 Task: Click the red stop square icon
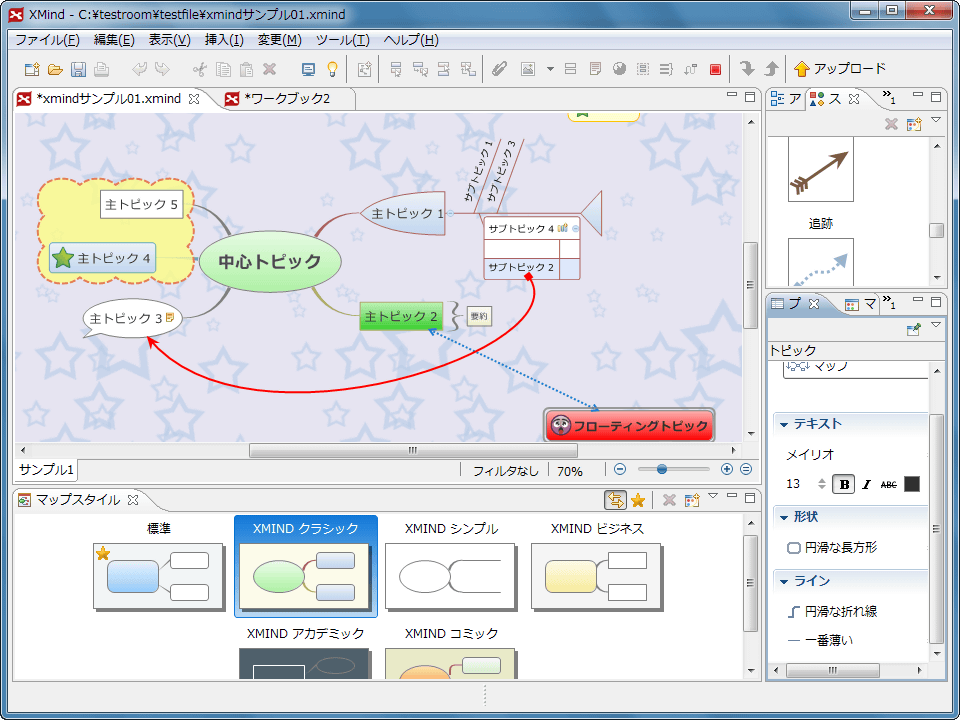click(x=715, y=69)
